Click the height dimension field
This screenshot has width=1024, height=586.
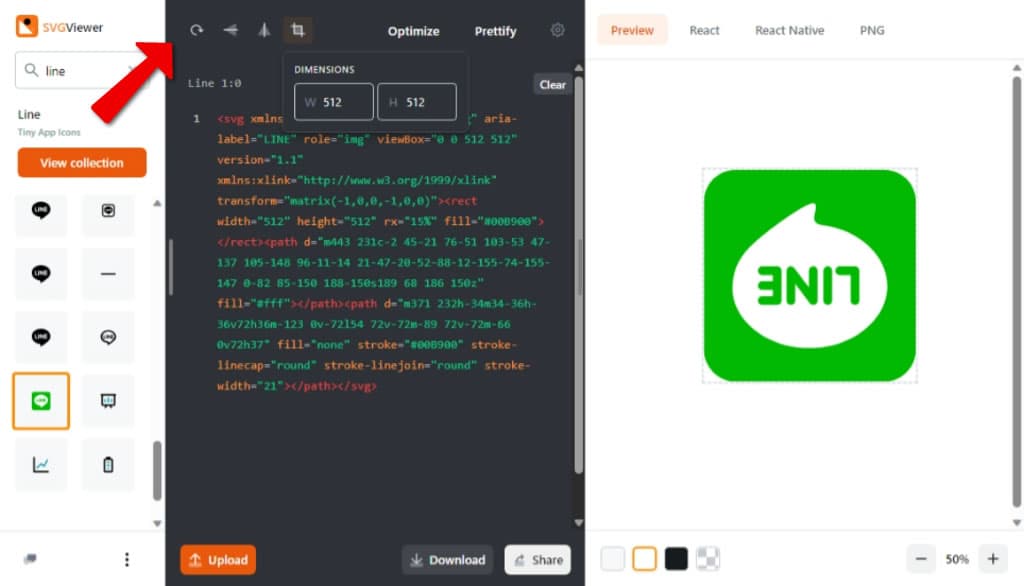[417, 102]
